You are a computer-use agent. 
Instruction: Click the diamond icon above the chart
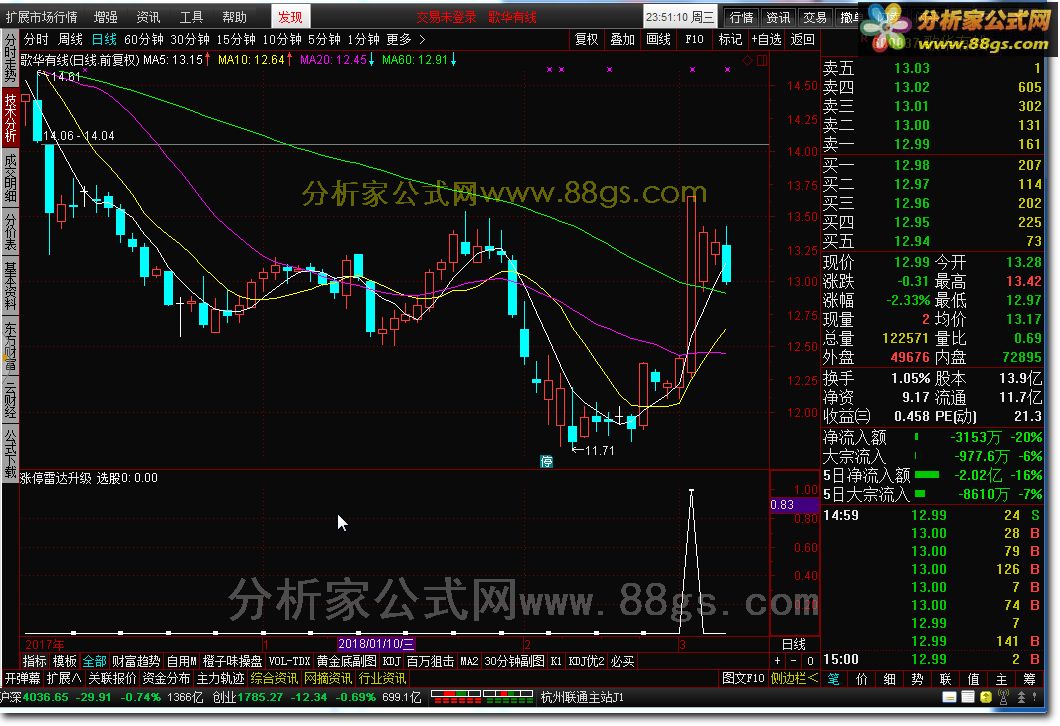[x=748, y=60]
